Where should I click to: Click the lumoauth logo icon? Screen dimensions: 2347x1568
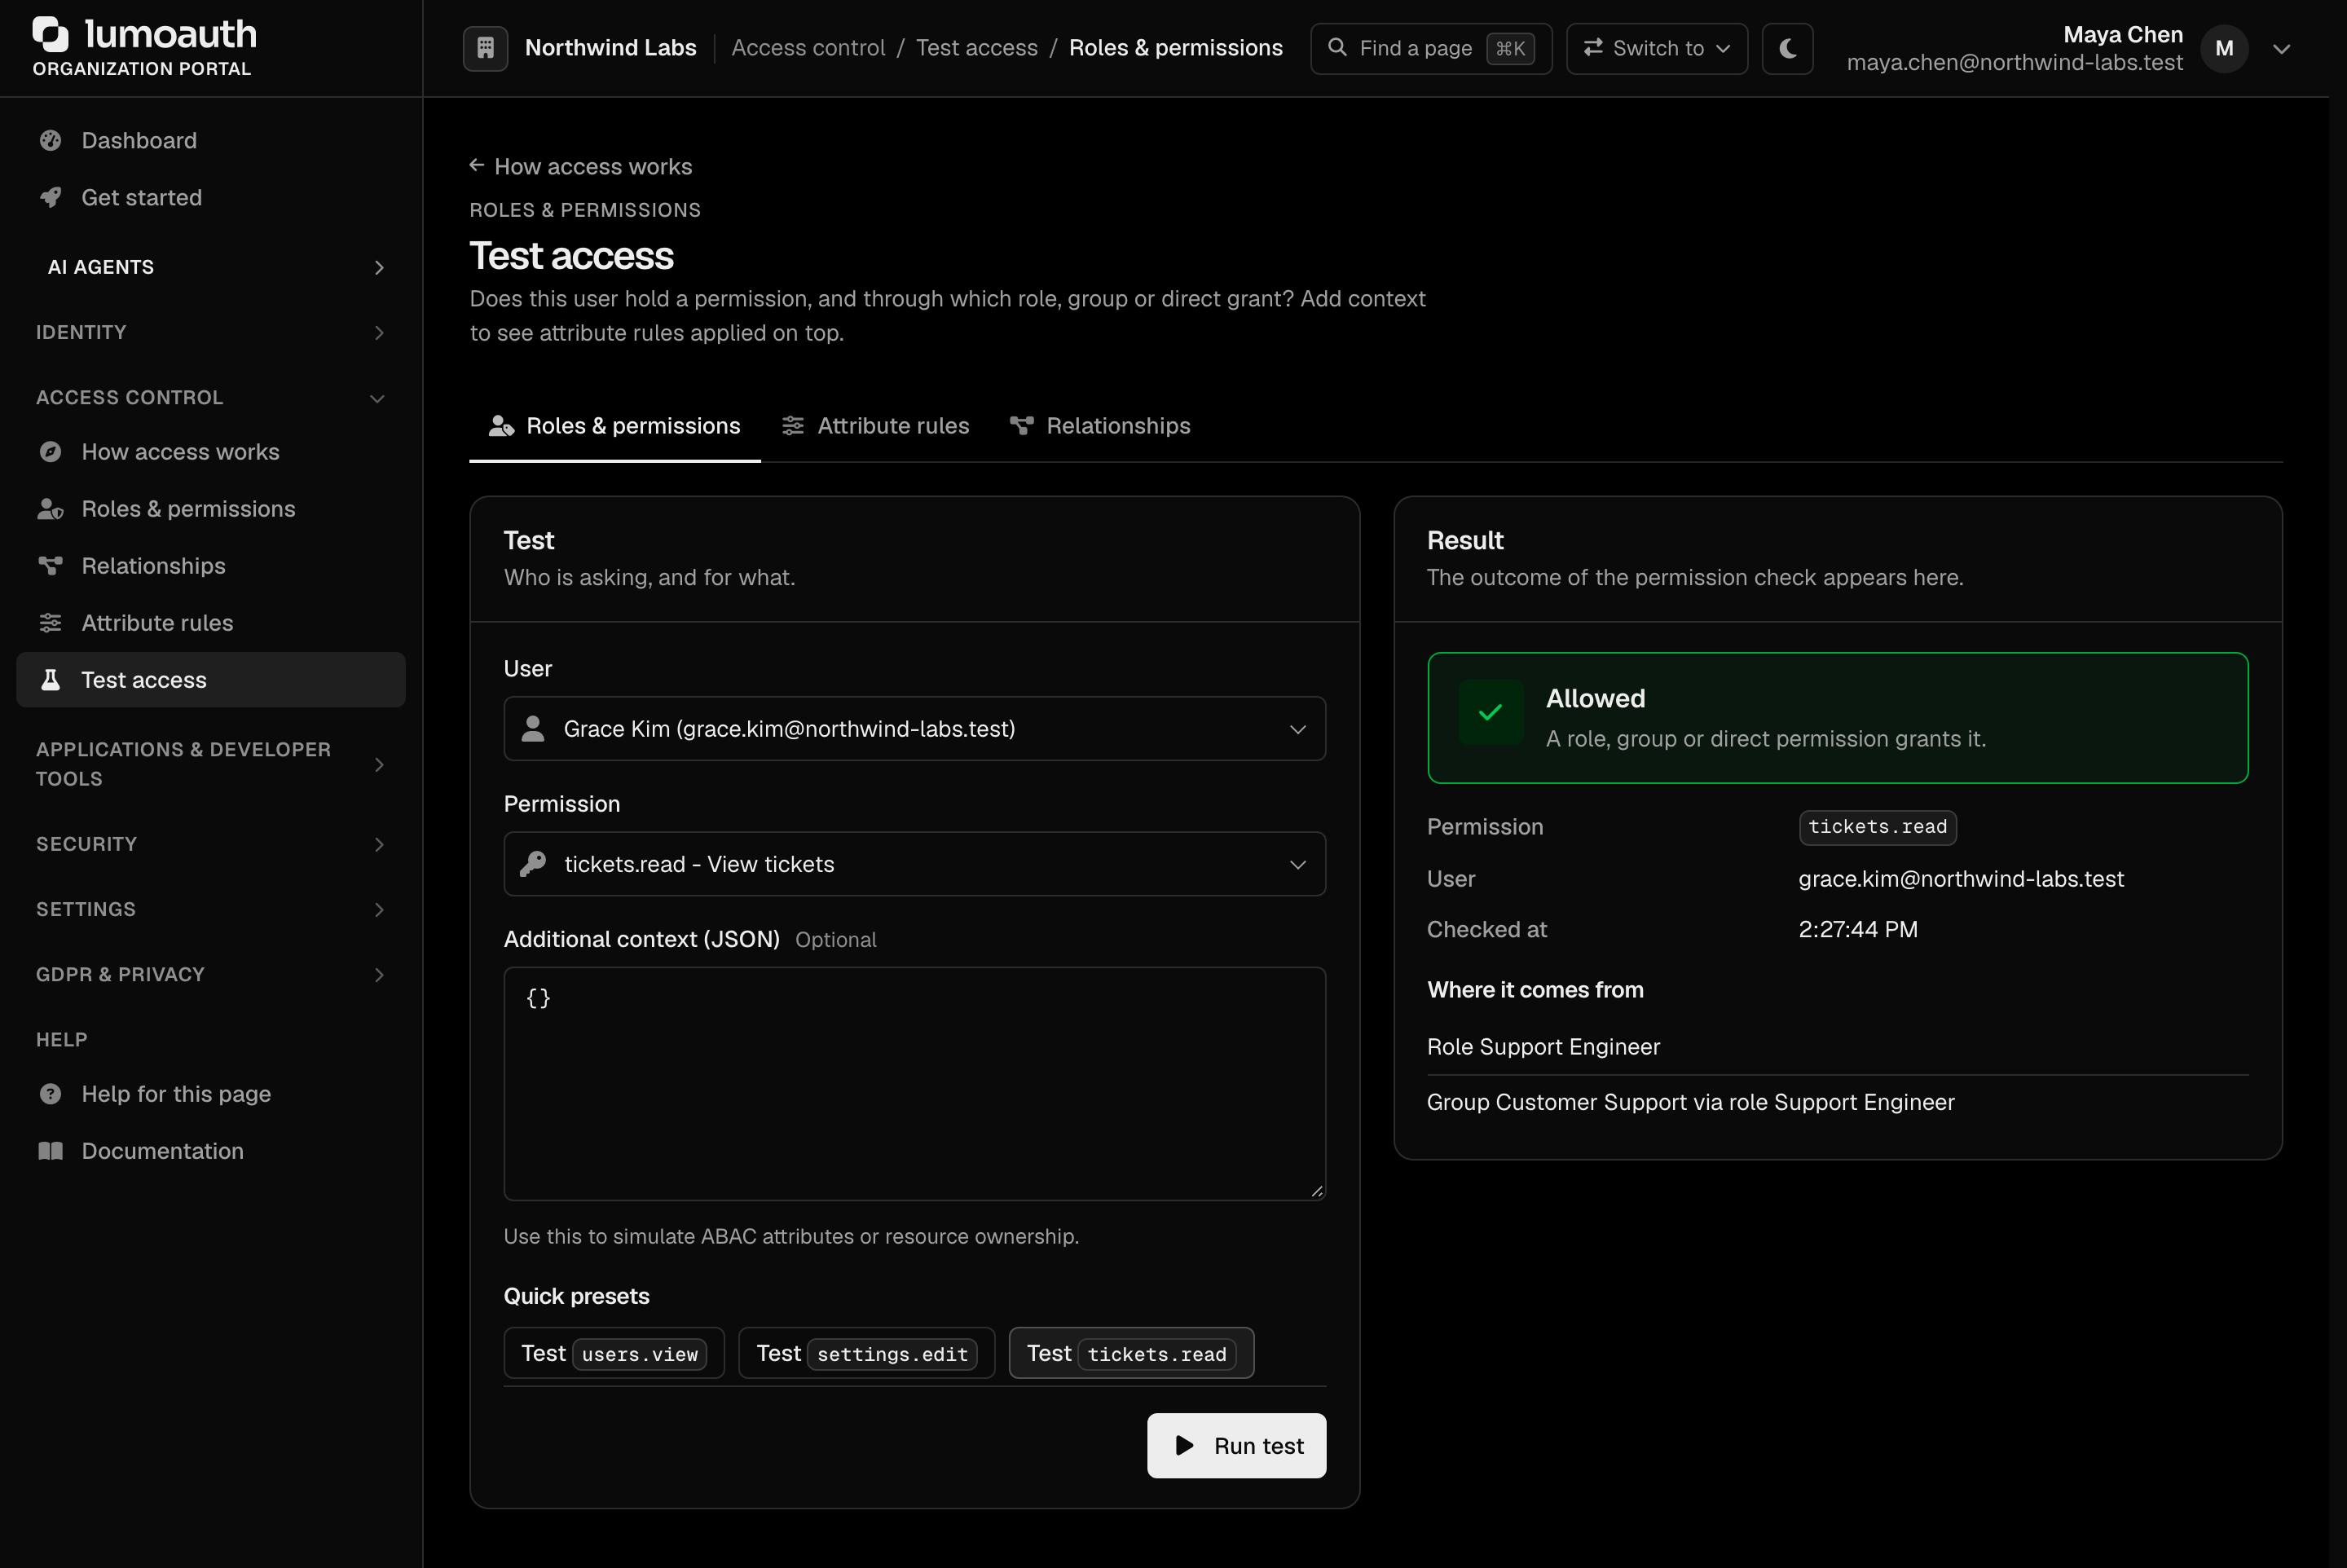click(50, 34)
